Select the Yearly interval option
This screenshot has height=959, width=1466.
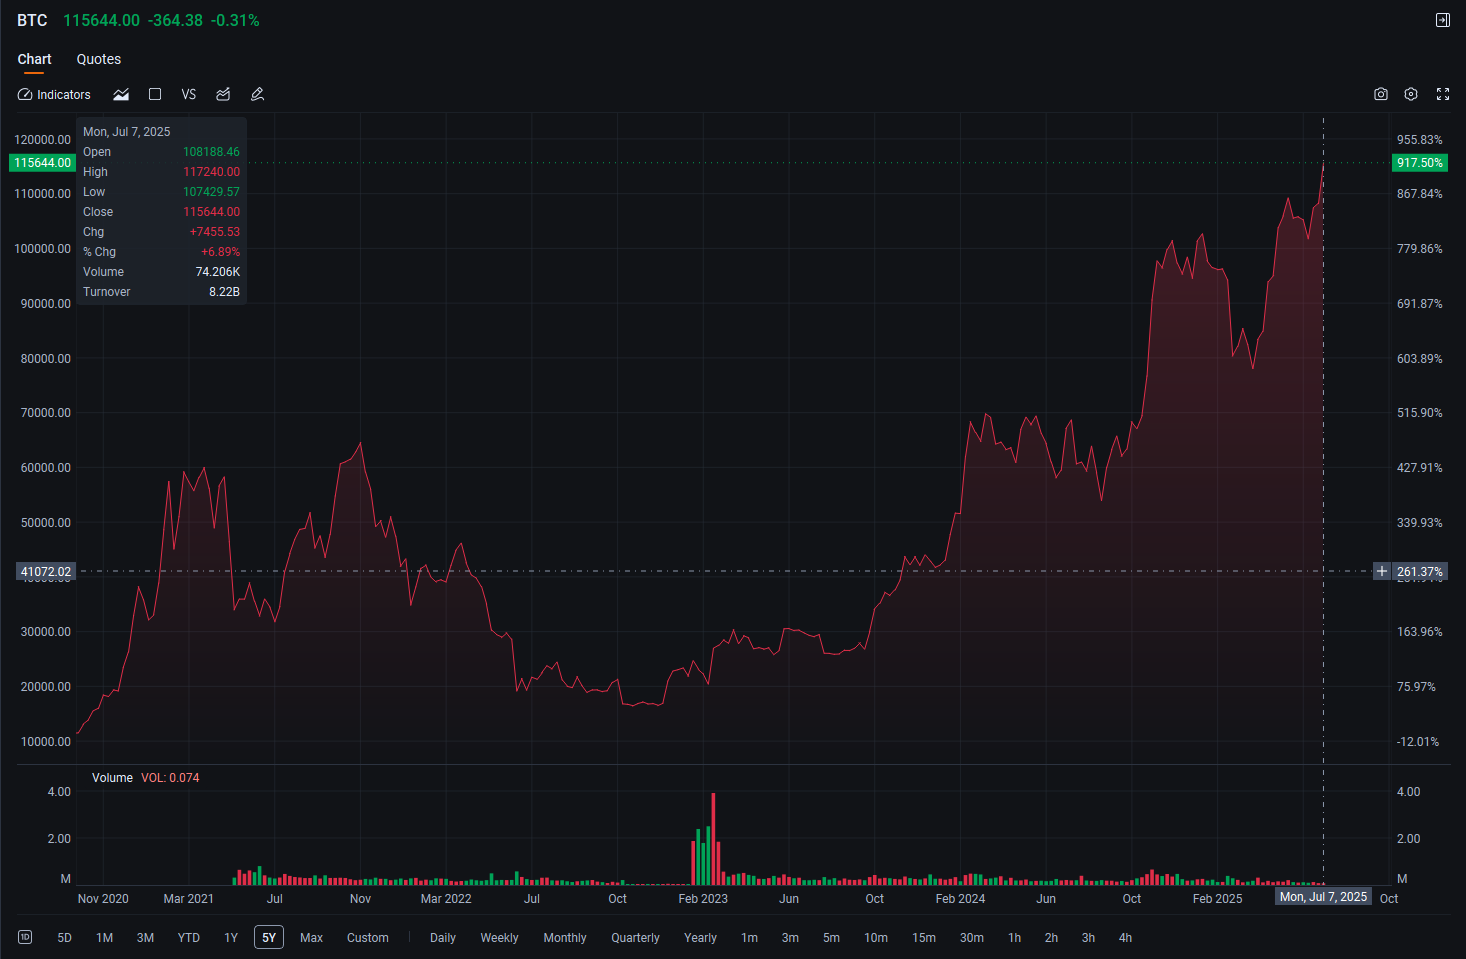tap(700, 937)
